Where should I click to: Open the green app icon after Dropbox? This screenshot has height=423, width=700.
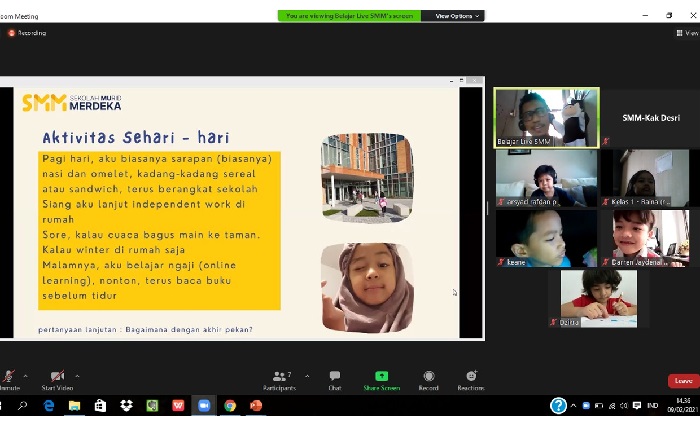[152, 405]
